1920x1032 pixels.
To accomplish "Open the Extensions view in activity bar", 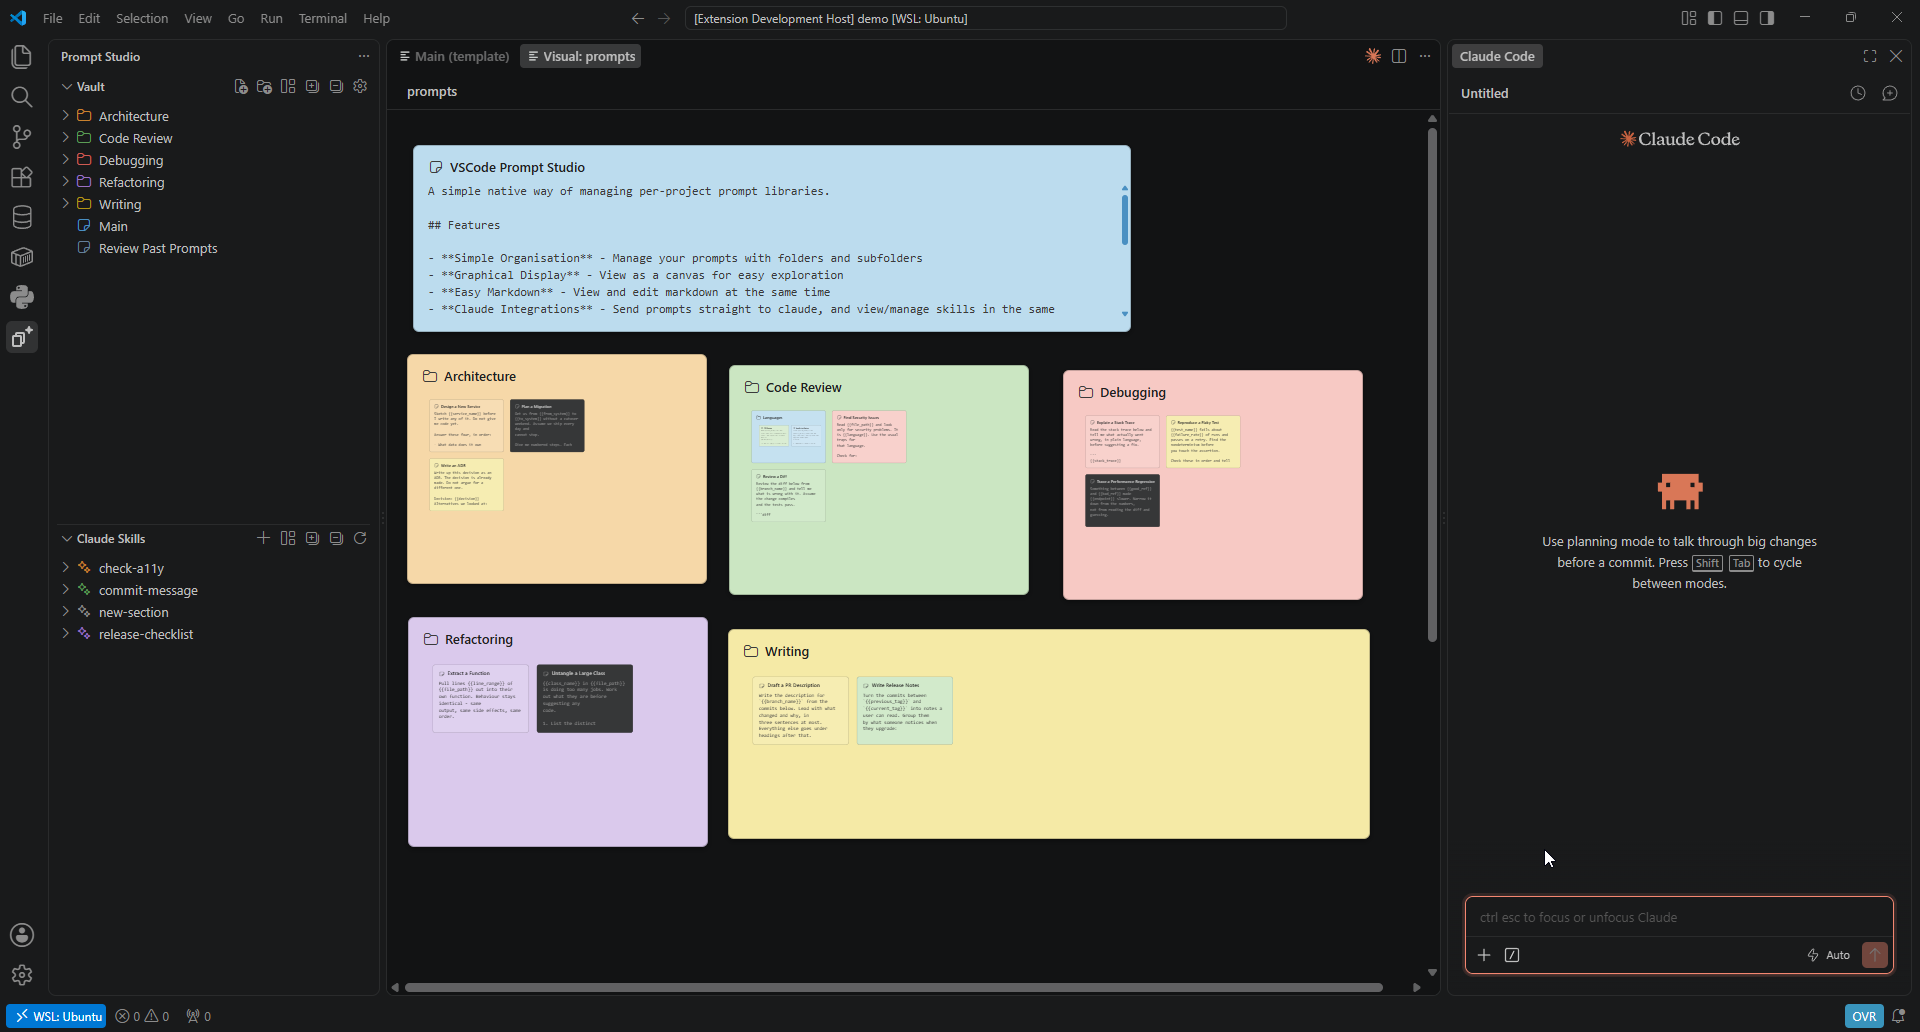I will (21, 177).
